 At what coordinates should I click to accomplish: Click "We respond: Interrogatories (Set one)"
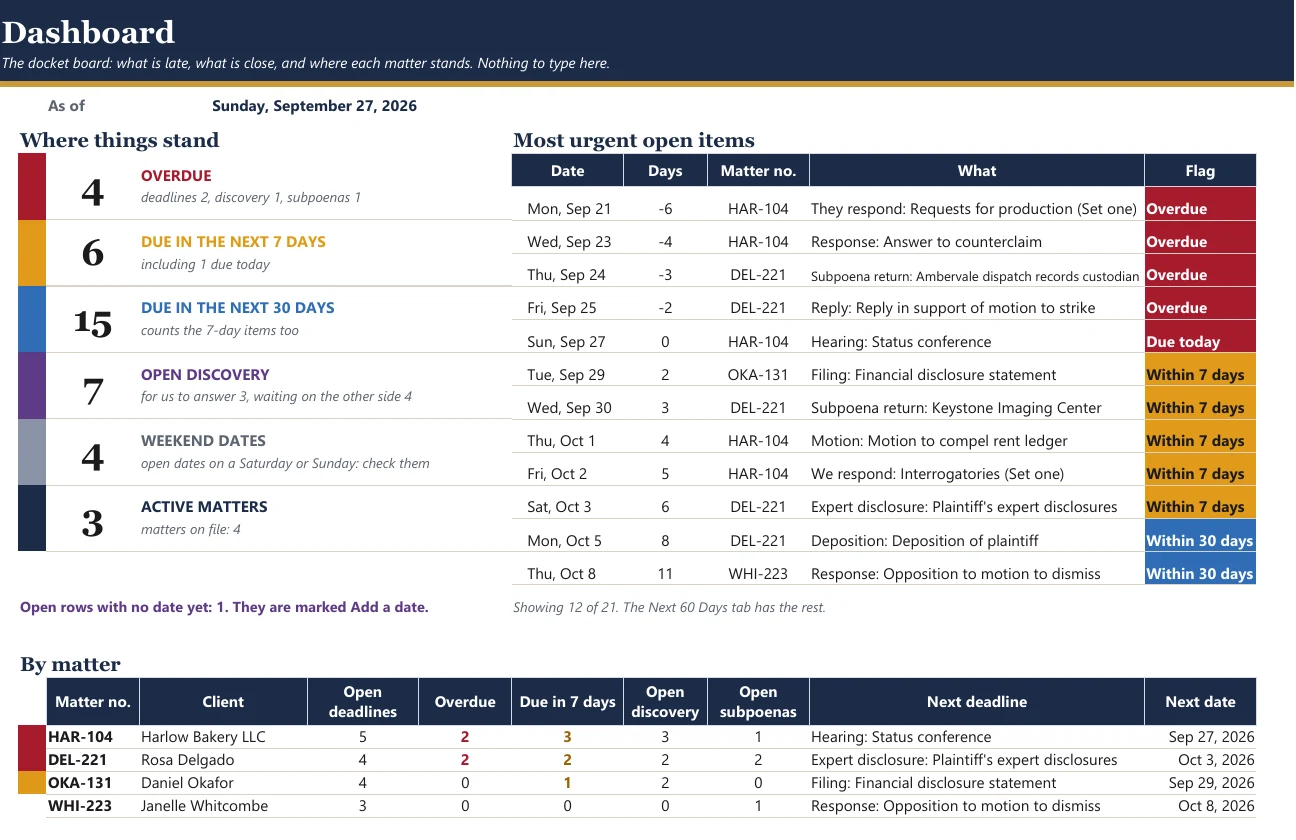(937, 474)
